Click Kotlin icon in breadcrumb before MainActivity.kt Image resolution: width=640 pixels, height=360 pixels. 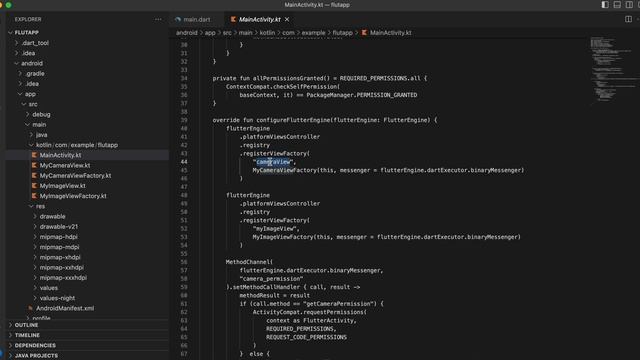(x=364, y=33)
